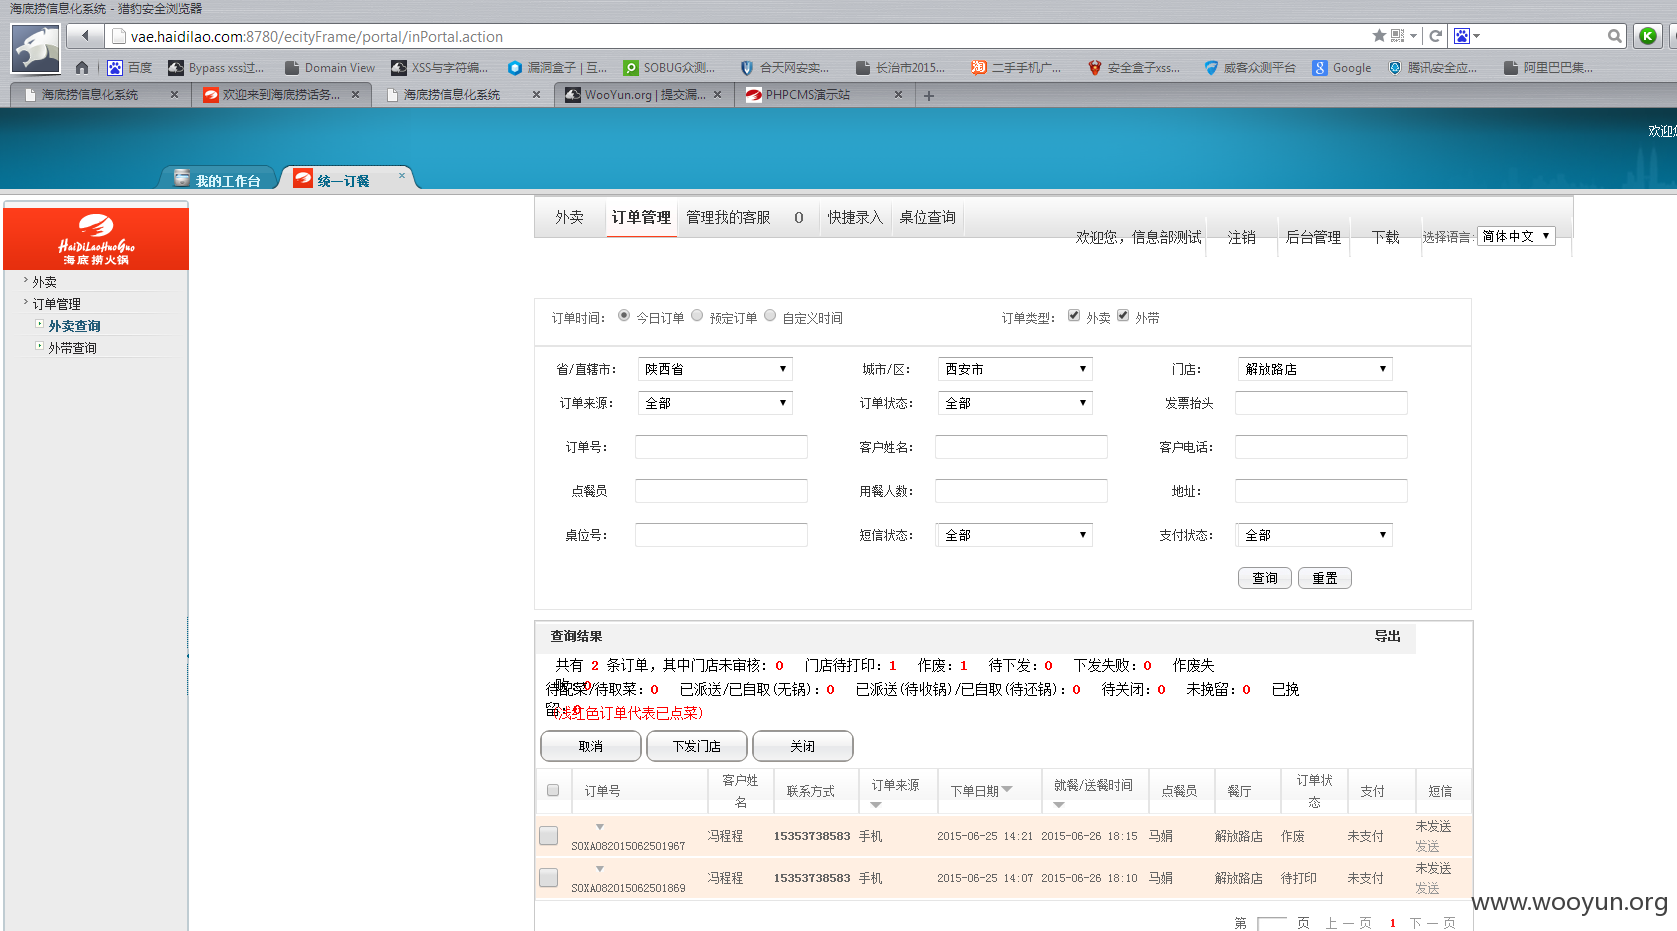Image resolution: width=1677 pixels, height=931 pixels.
Task: Open the 订单来源 dropdown
Action: [x=715, y=403]
